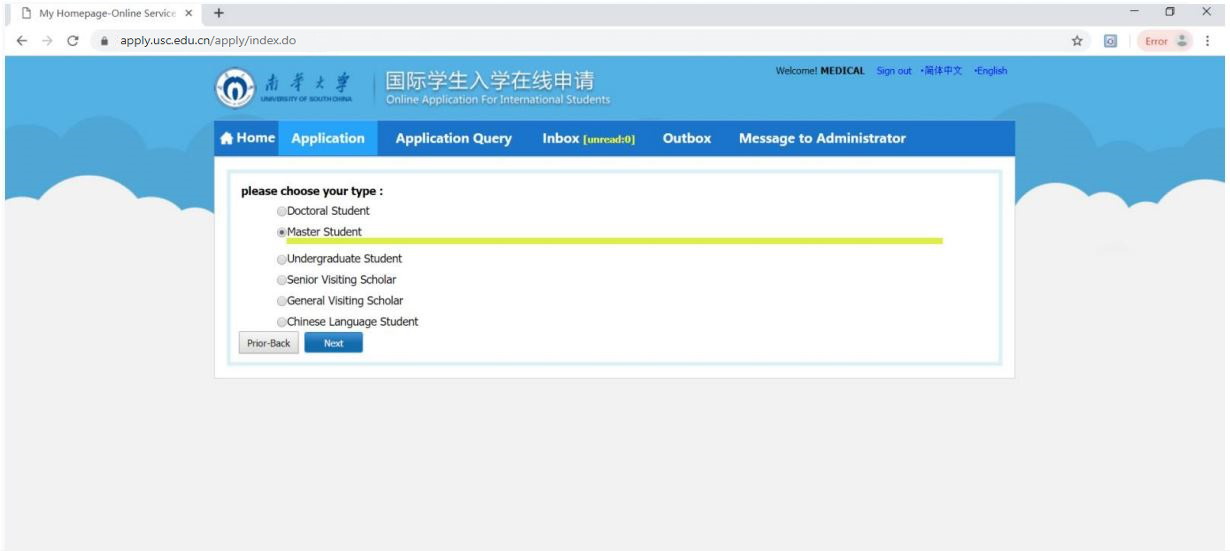Image resolution: width=1230 pixels, height=551 pixels.
Task: Choose Senior Visiting Scholar option
Action: [281, 280]
